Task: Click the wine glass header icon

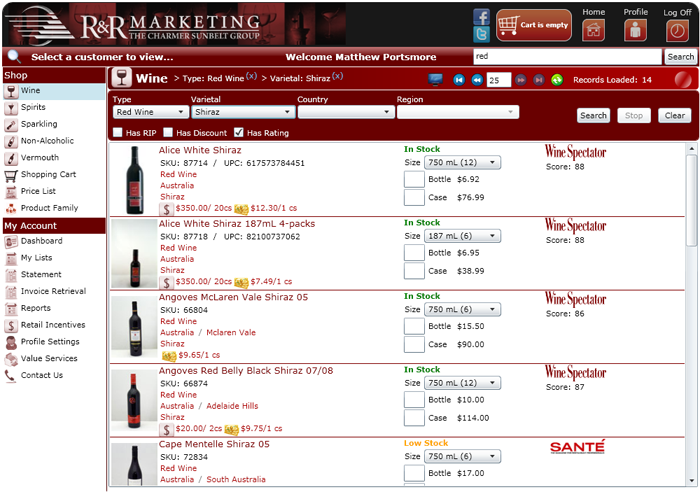Action: click(x=121, y=78)
